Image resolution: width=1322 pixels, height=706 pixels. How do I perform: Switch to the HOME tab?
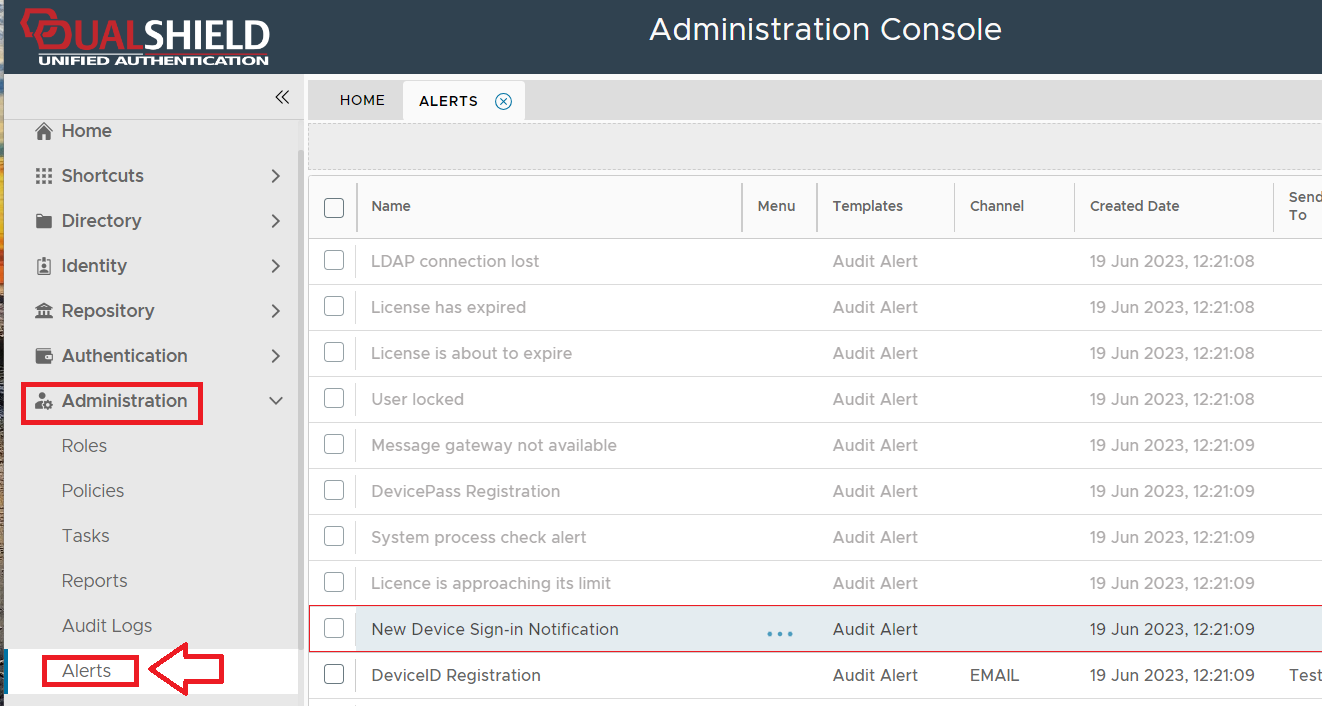tap(362, 100)
